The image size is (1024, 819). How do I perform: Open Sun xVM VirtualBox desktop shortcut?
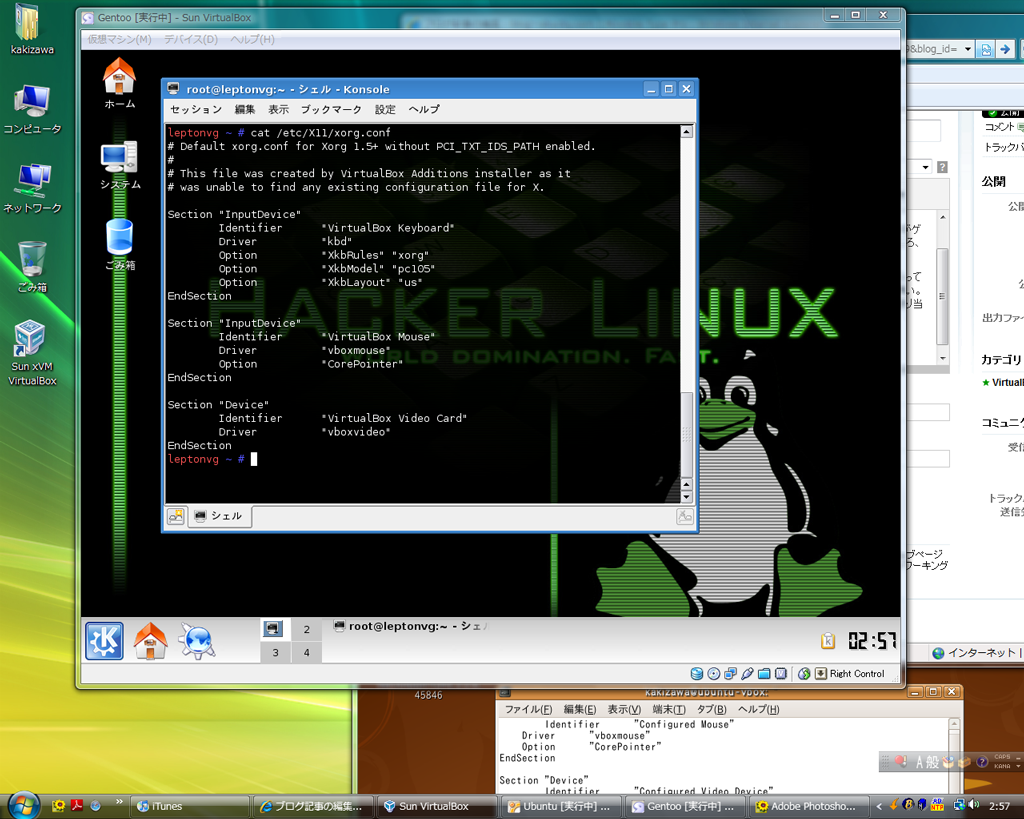point(31,353)
